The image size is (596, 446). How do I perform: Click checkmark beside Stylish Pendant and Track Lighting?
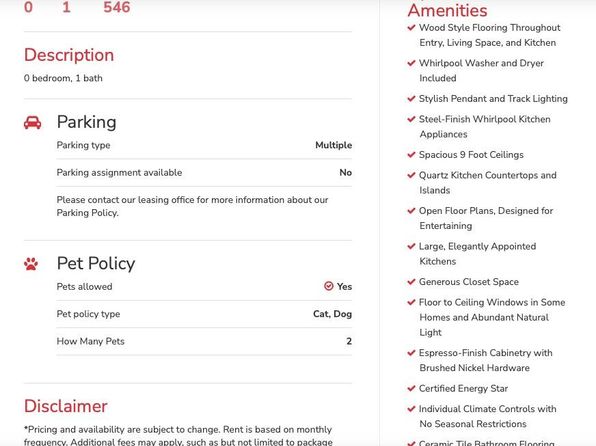pos(411,98)
